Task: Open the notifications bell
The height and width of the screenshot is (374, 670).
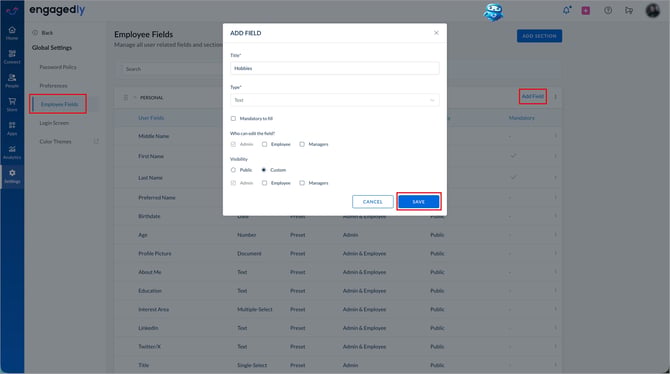Action: [x=567, y=10]
